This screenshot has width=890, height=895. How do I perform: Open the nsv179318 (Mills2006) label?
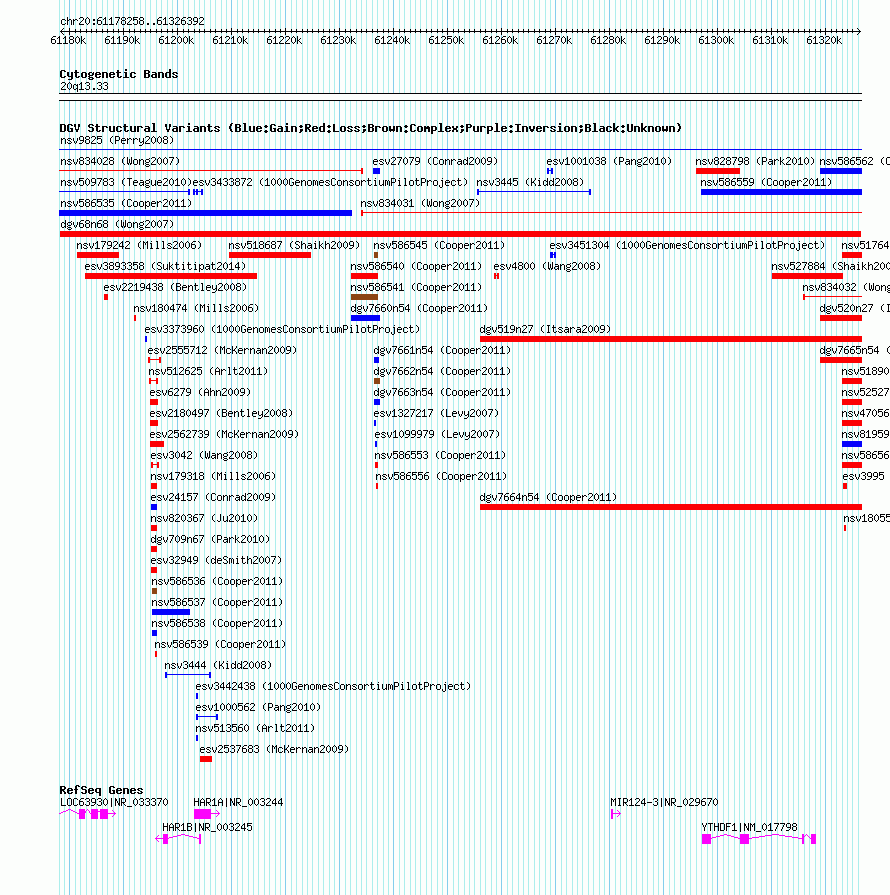click(213, 477)
